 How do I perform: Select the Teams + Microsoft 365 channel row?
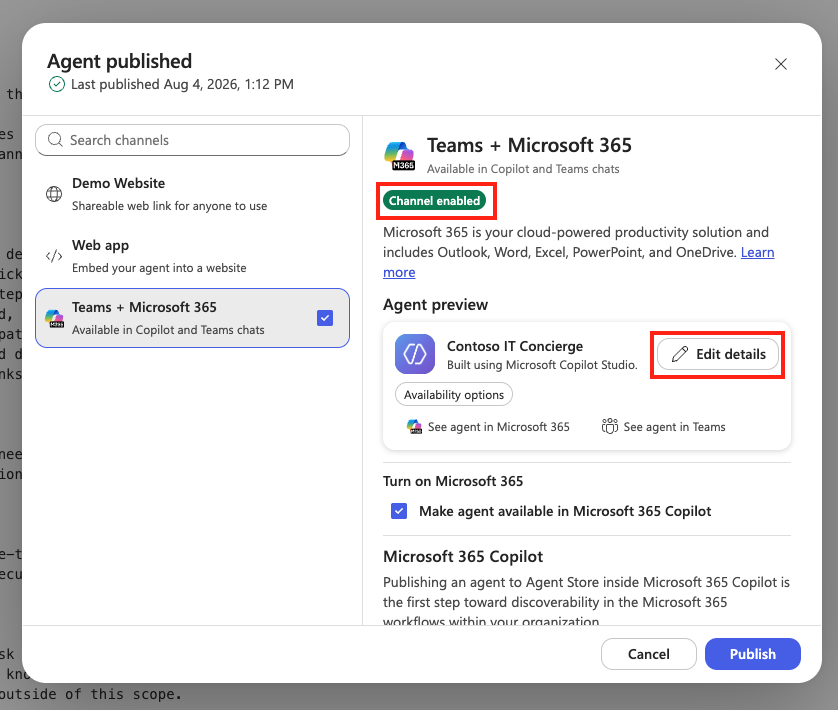click(192, 318)
